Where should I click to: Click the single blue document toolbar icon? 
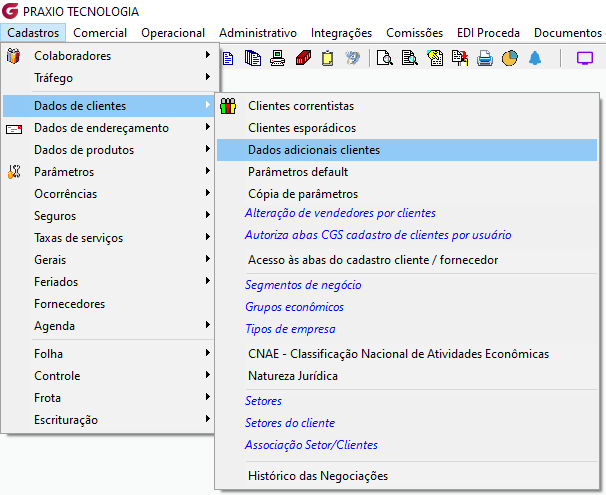click(228, 58)
